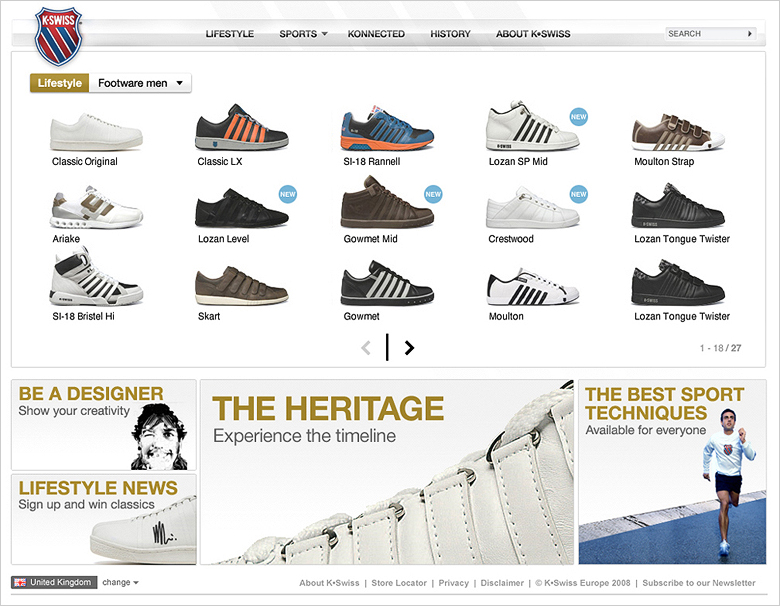Open the Footware men dropdown
The height and width of the screenshot is (606, 780).
[x=140, y=83]
